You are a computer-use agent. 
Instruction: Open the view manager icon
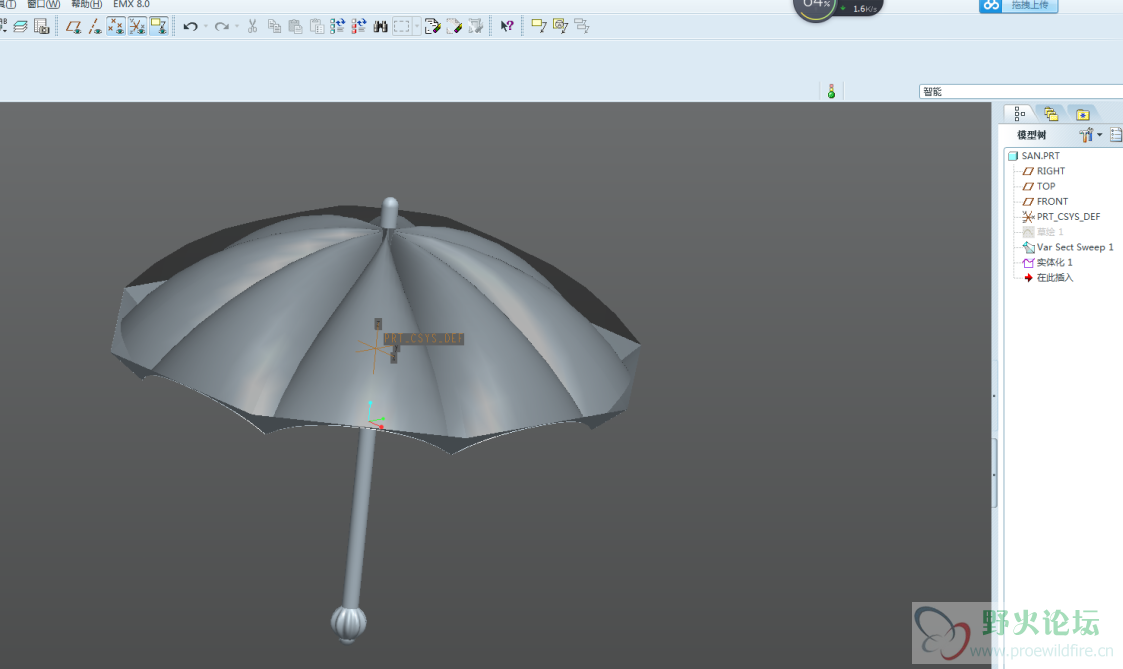pyautogui.click(x=42, y=27)
